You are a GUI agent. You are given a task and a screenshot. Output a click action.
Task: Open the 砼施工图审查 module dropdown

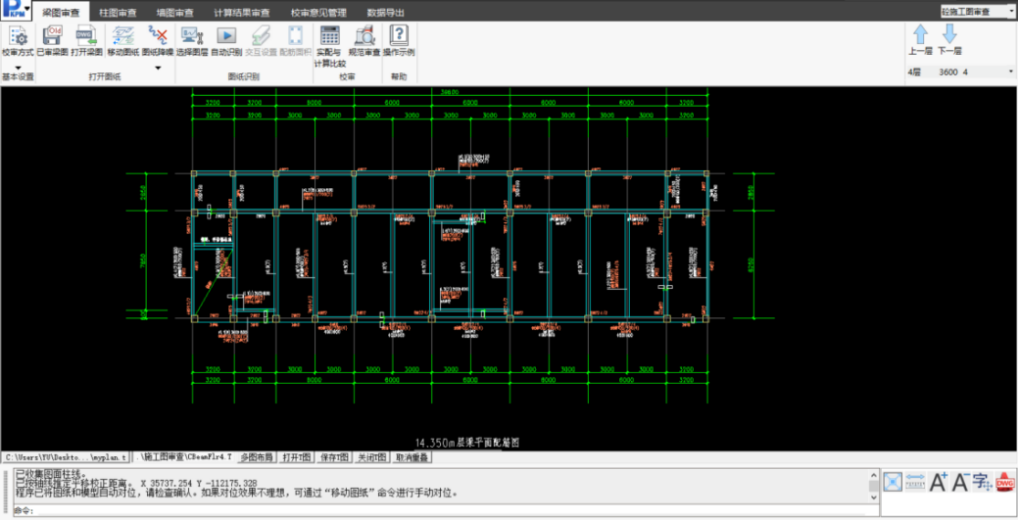[978, 12]
